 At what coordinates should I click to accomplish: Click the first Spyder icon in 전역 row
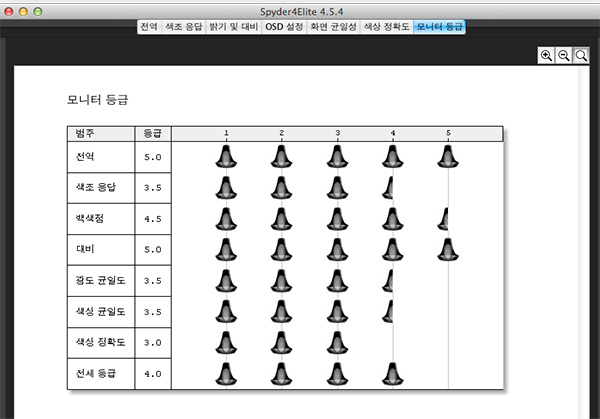coord(227,156)
